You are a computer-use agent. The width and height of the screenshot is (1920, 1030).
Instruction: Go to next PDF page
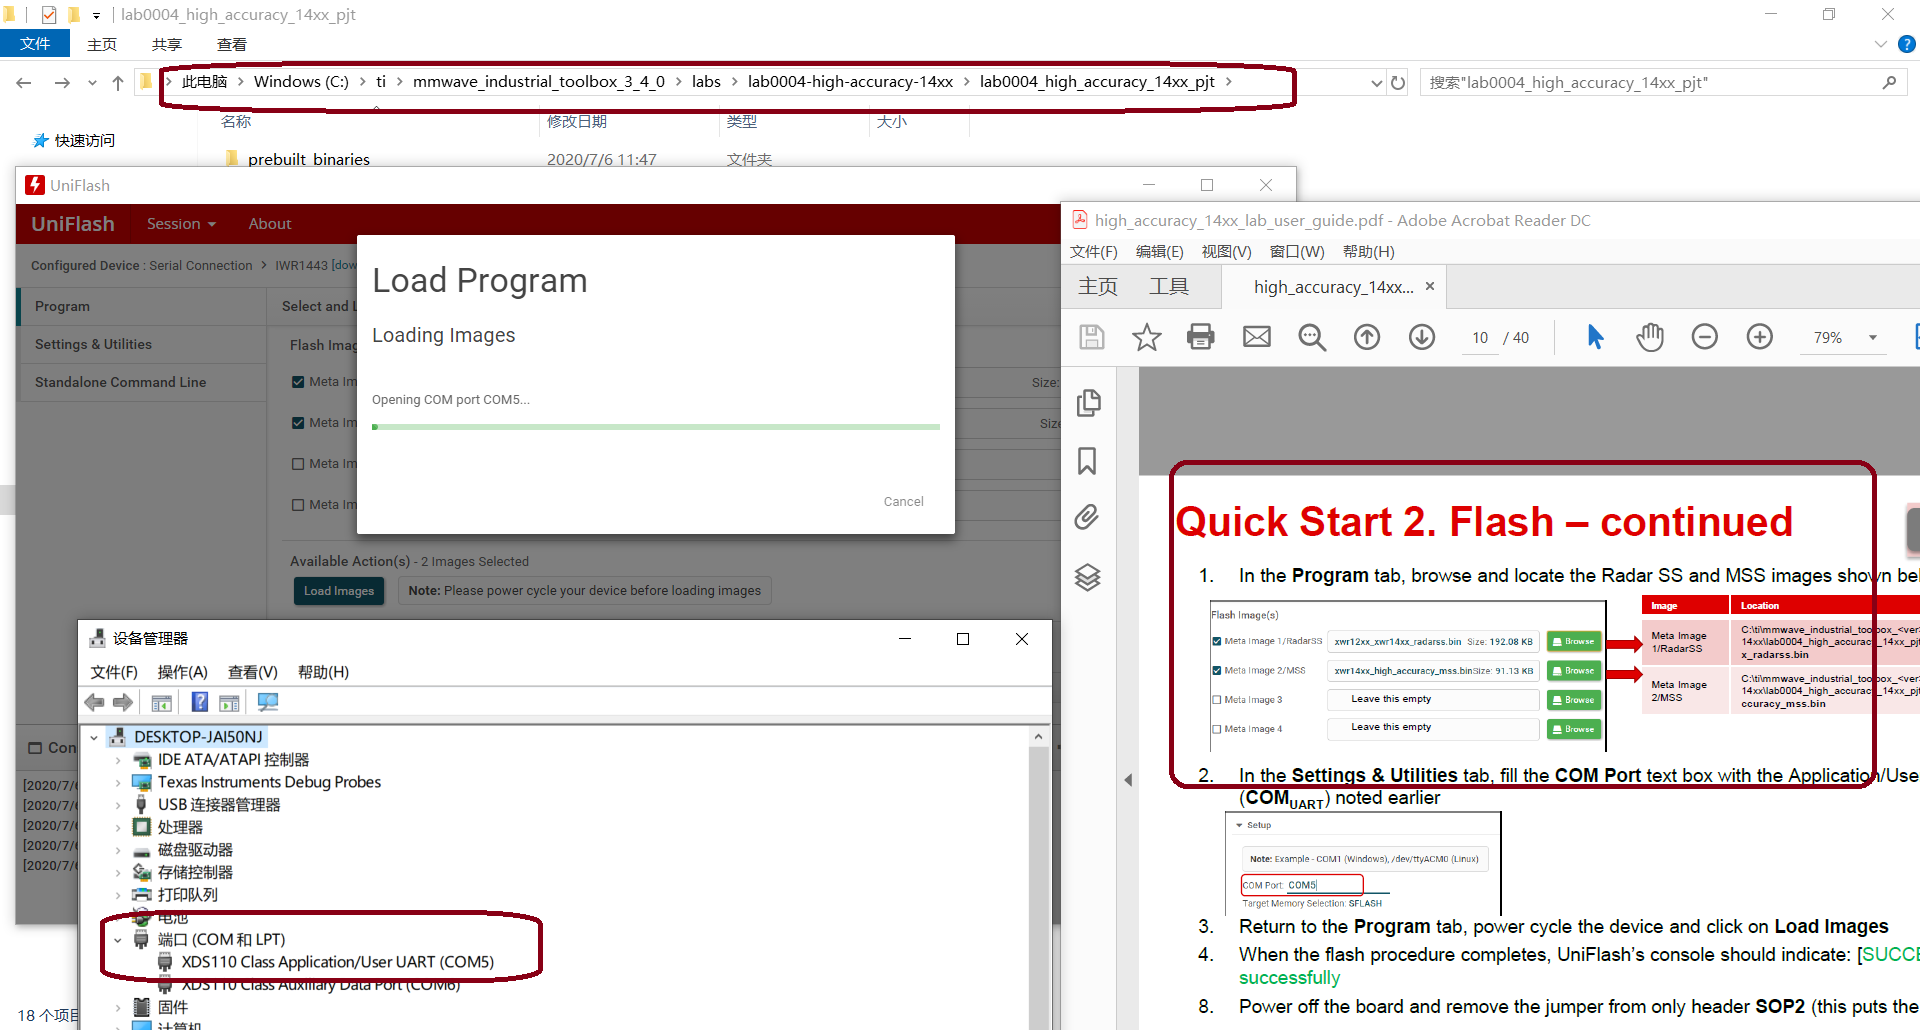coord(1422,337)
